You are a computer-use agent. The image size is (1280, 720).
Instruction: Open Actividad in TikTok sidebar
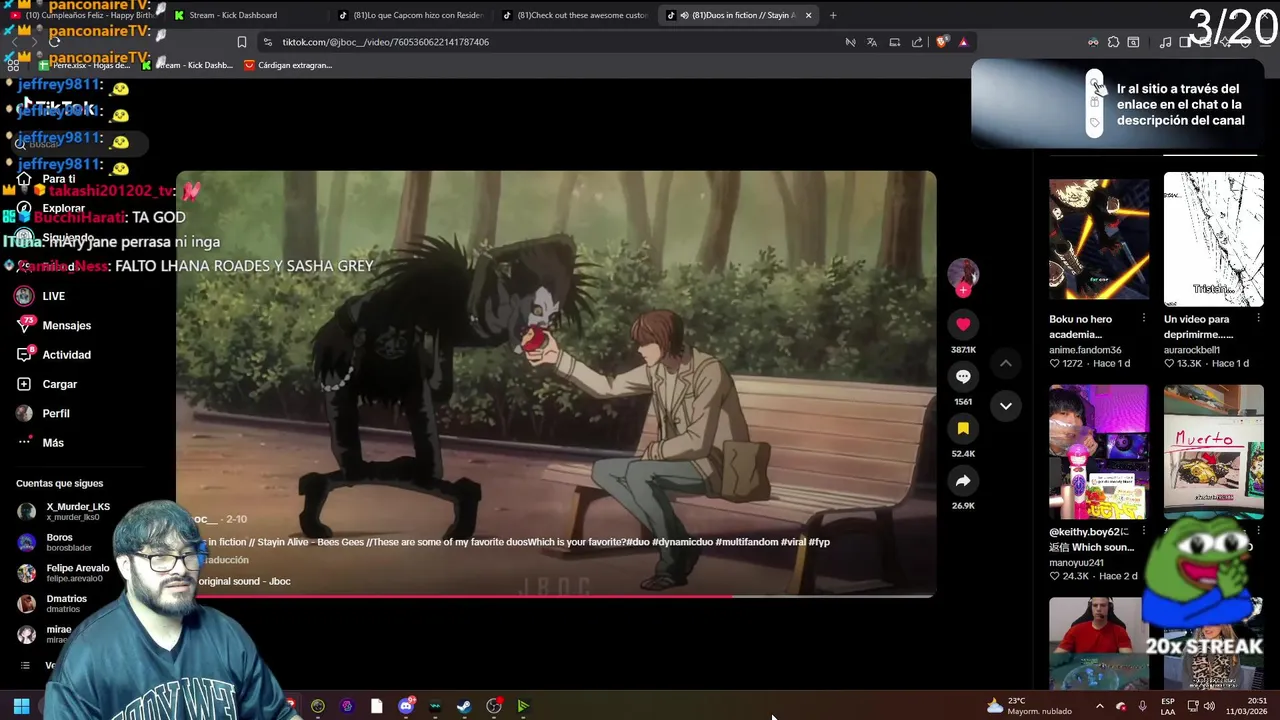(x=54, y=355)
